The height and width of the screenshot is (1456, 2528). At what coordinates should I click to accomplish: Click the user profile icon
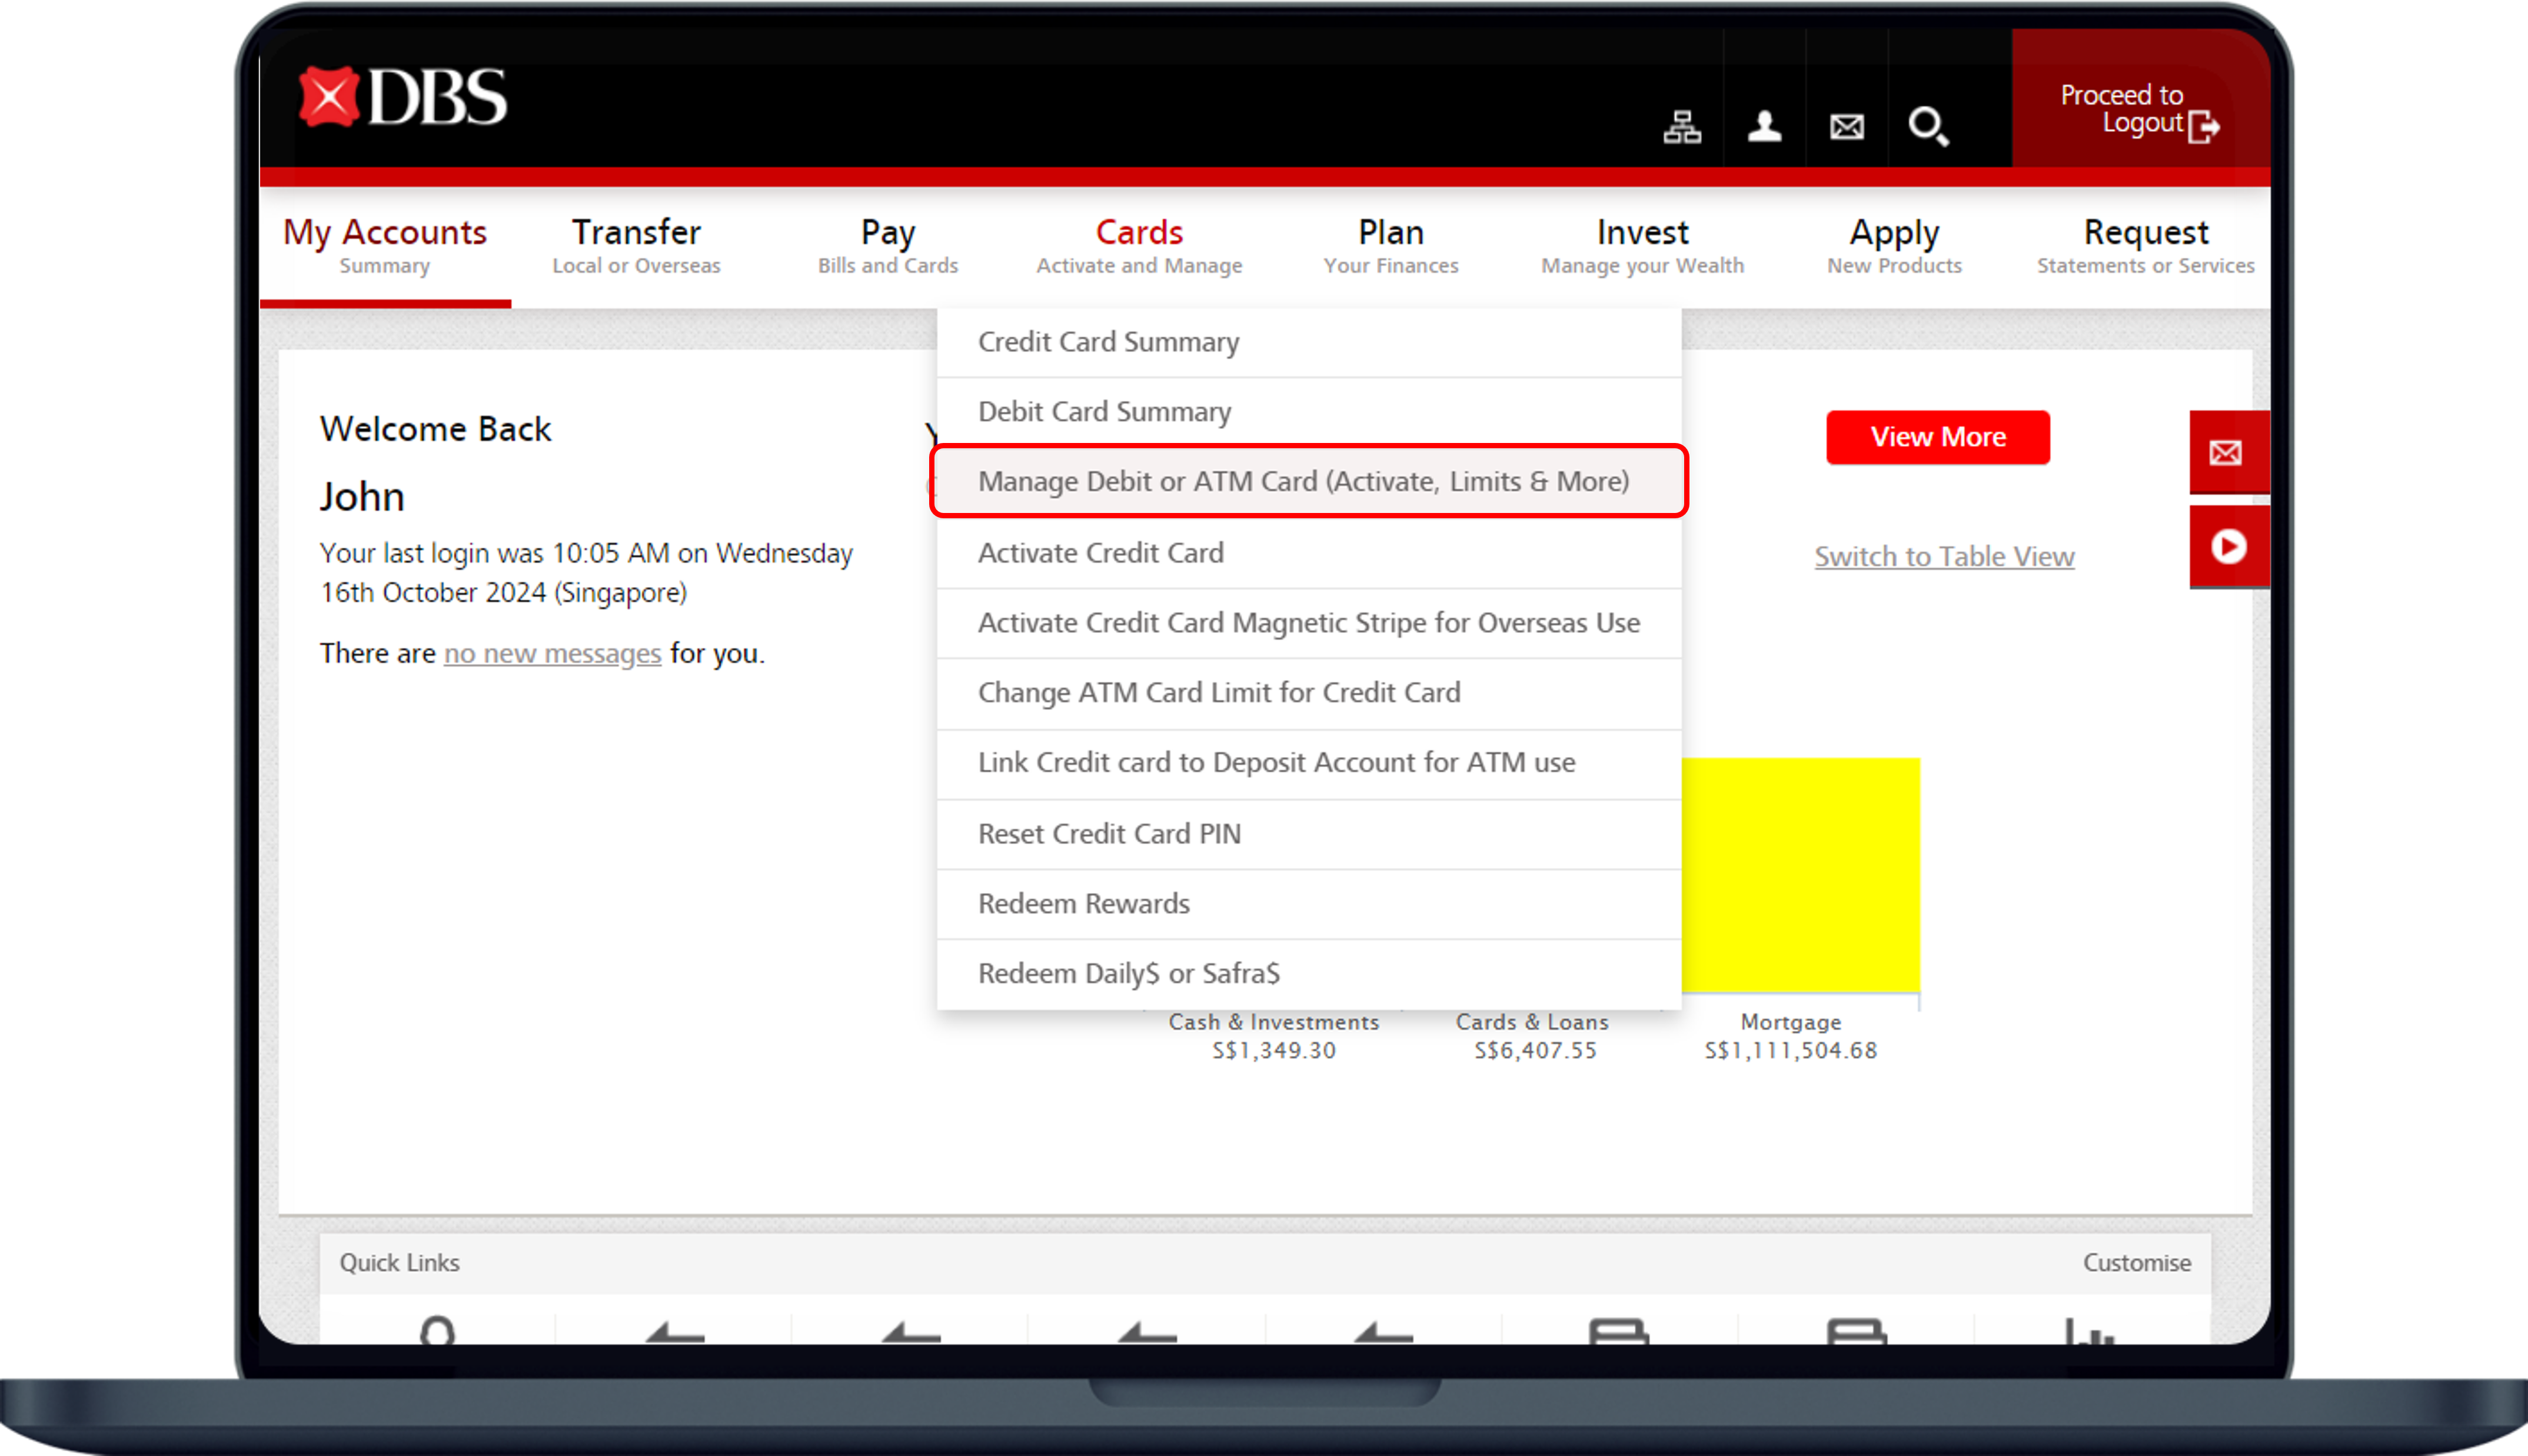(x=1765, y=127)
